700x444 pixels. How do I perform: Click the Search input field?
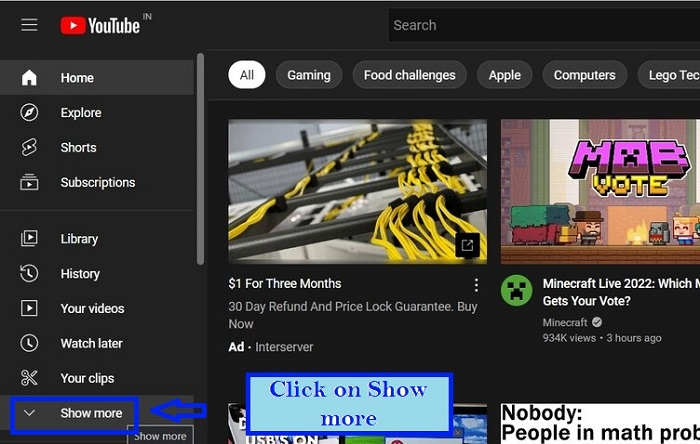(544, 25)
